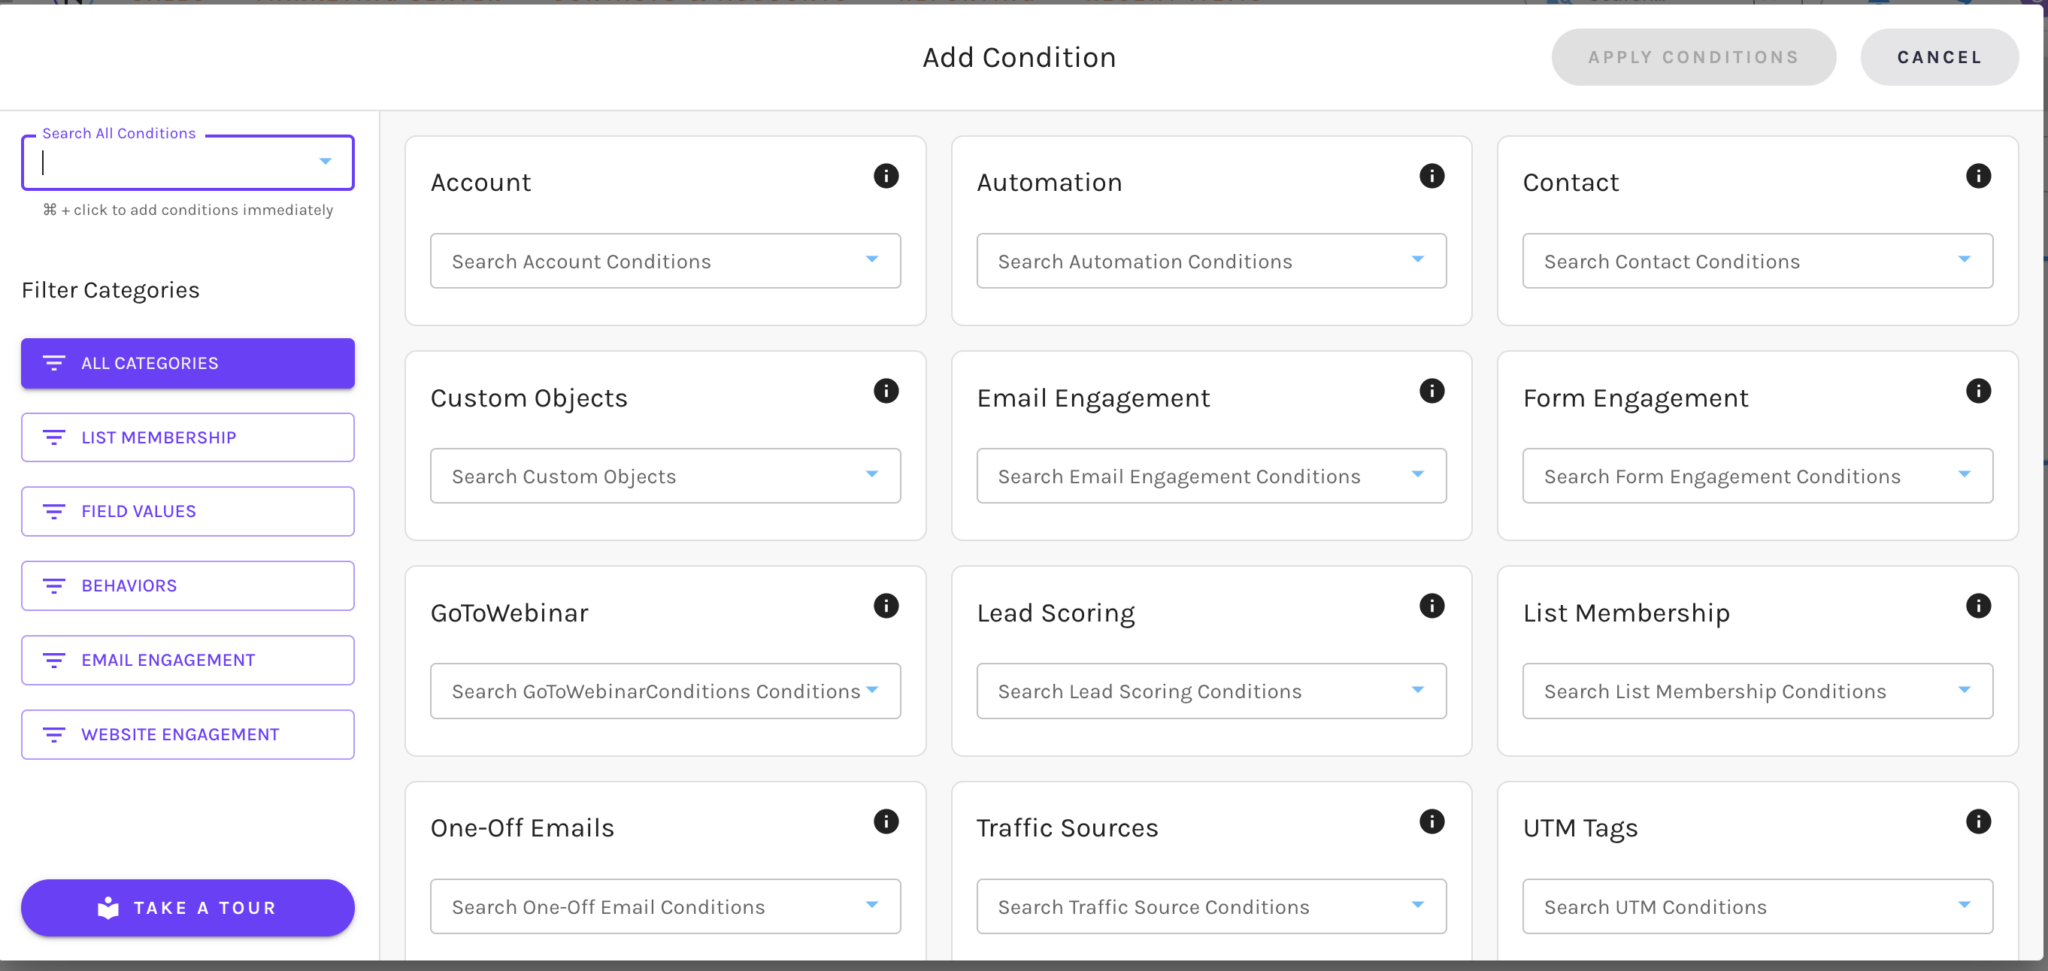Click the CANCEL button
Image resolution: width=2048 pixels, height=971 pixels.
1939,57
